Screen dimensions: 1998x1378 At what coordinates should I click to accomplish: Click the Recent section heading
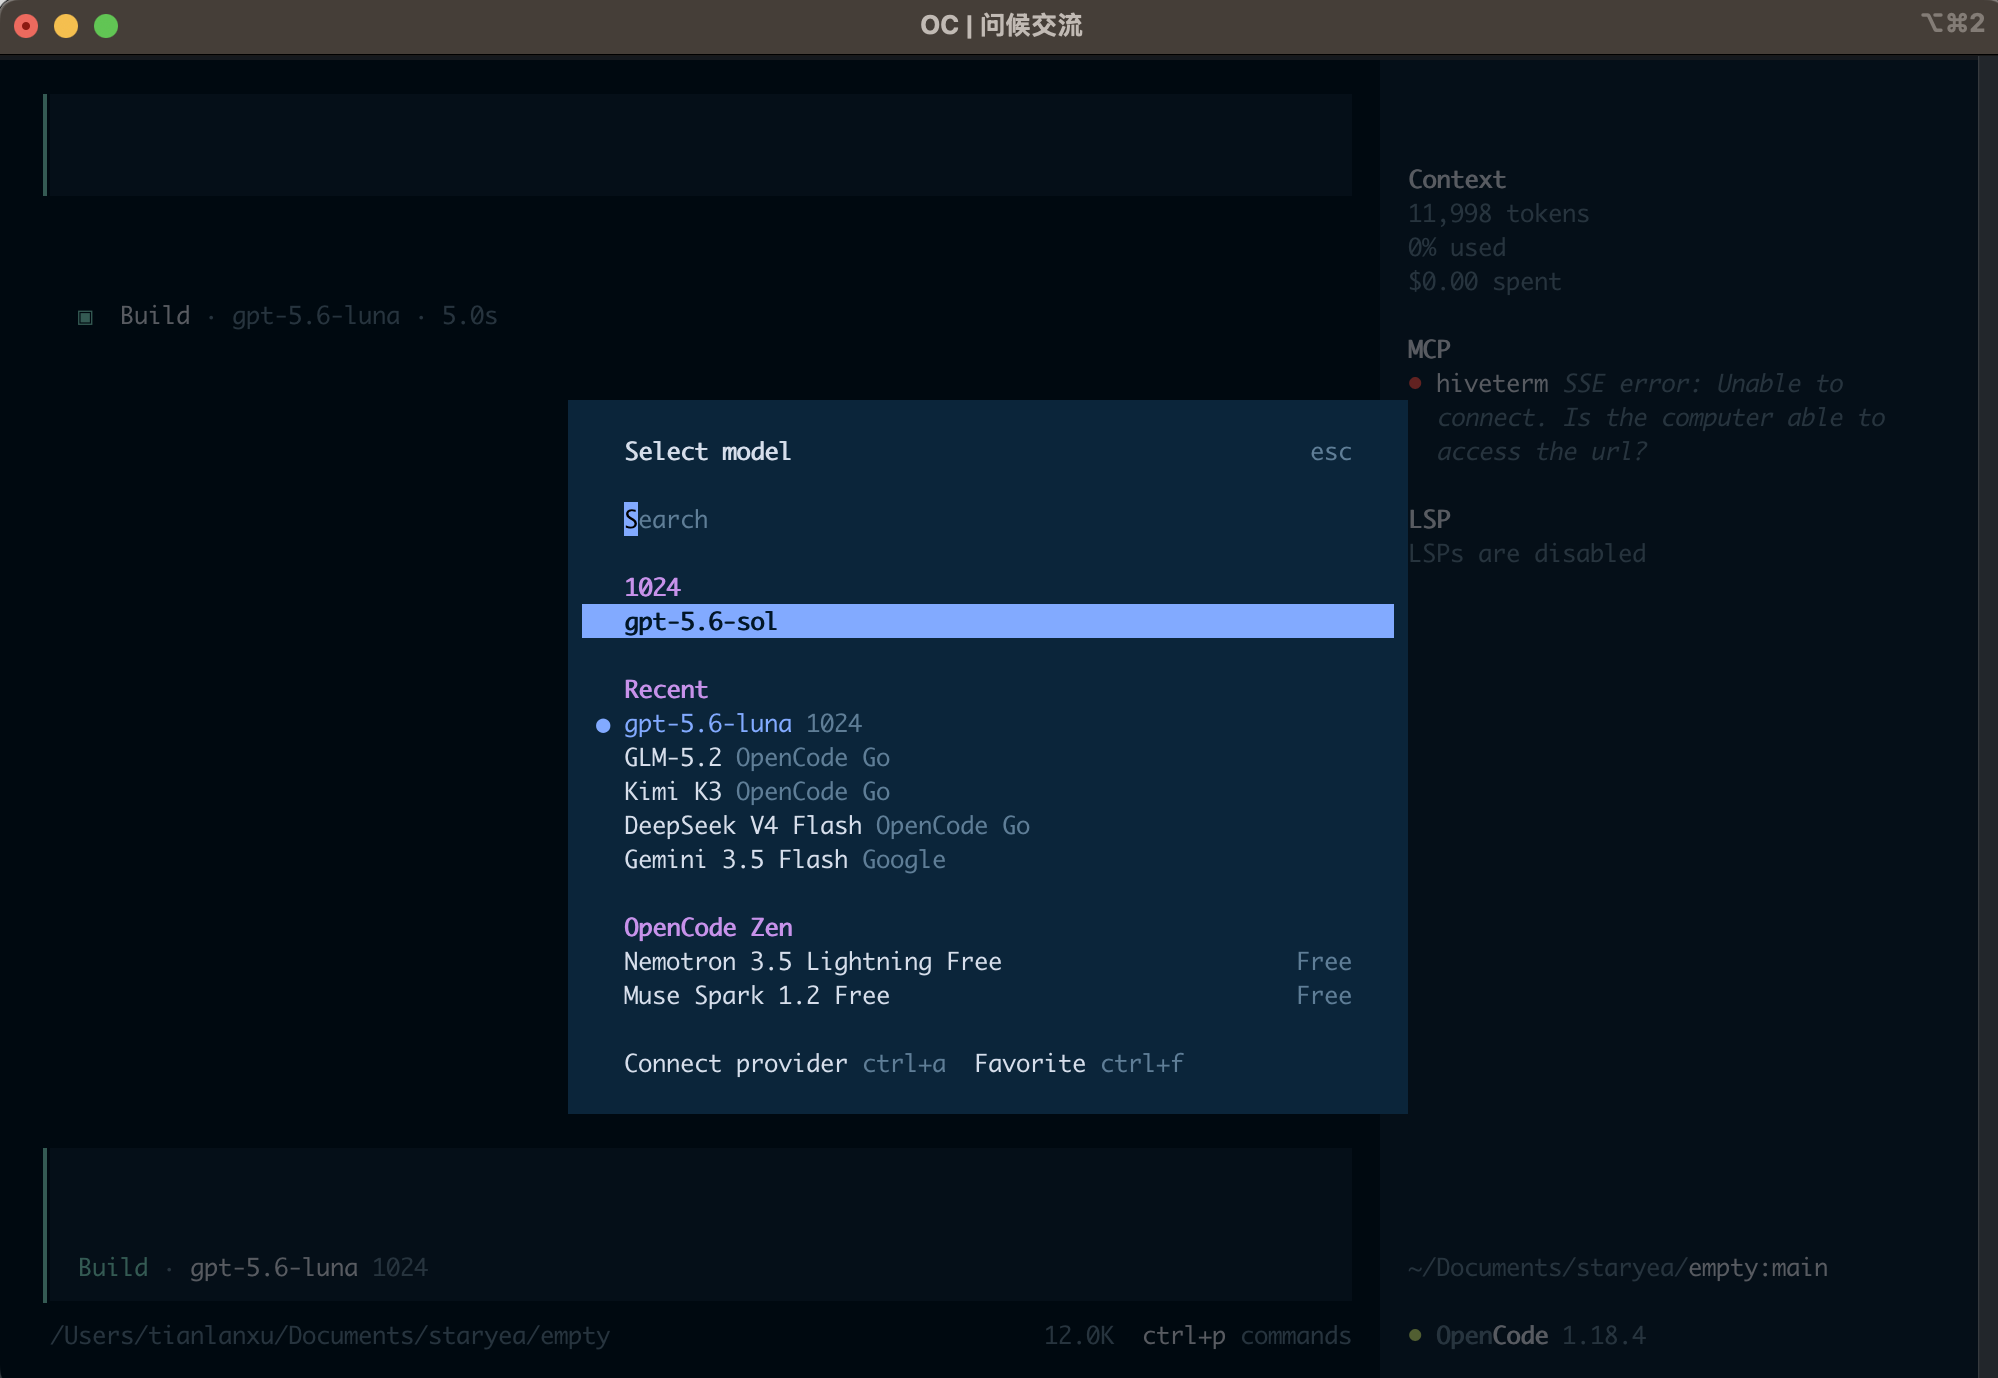[x=665, y=689]
